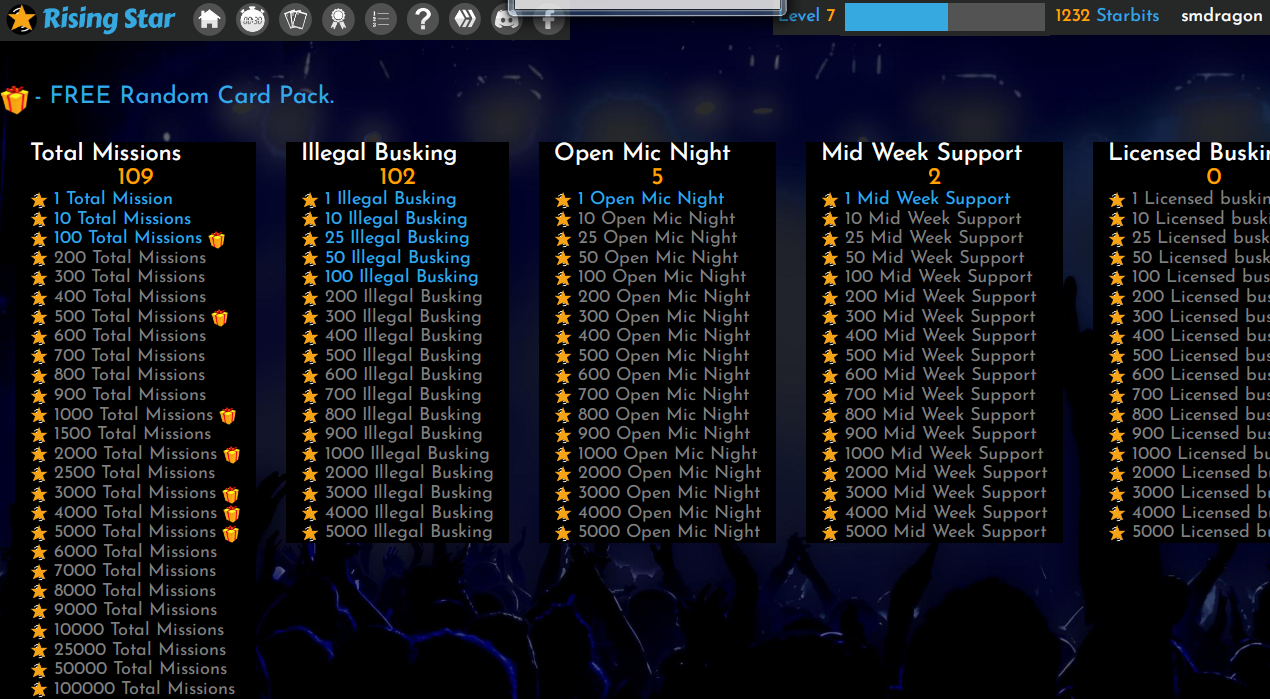This screenshot has width=1270, height=699.
Task: Click the gift icon next to 100 Total Missions
Action: [217, 239]
